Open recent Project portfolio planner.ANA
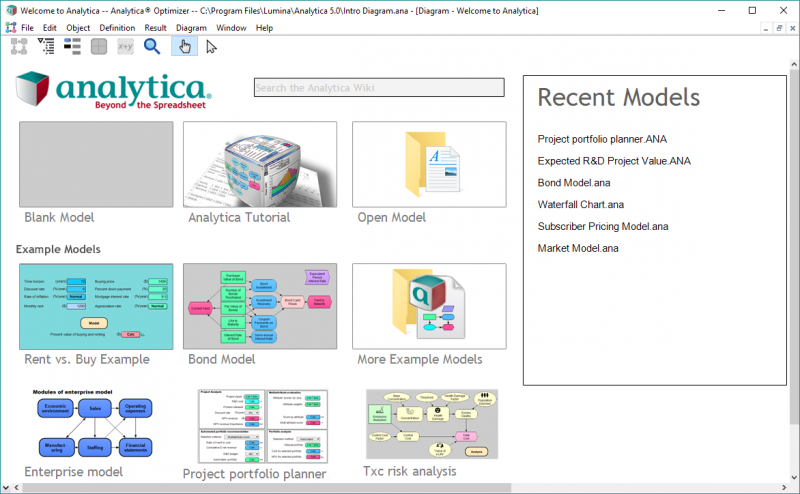800x494 pixels. [602, 139]
